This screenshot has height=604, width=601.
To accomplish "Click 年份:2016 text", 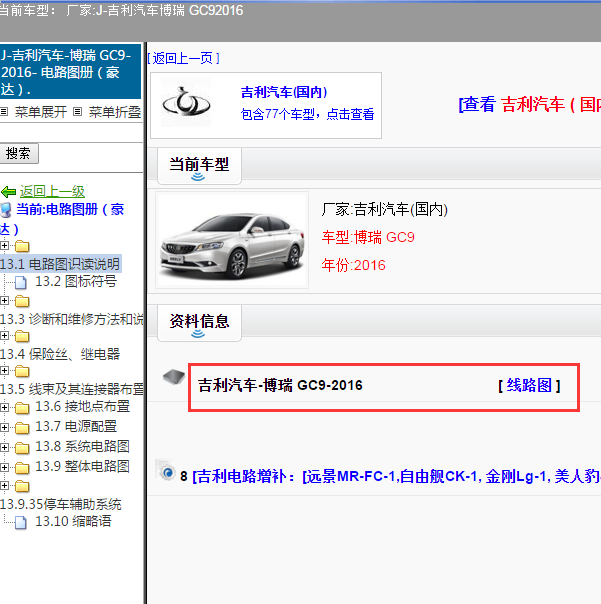I will (x=353, y=265).
